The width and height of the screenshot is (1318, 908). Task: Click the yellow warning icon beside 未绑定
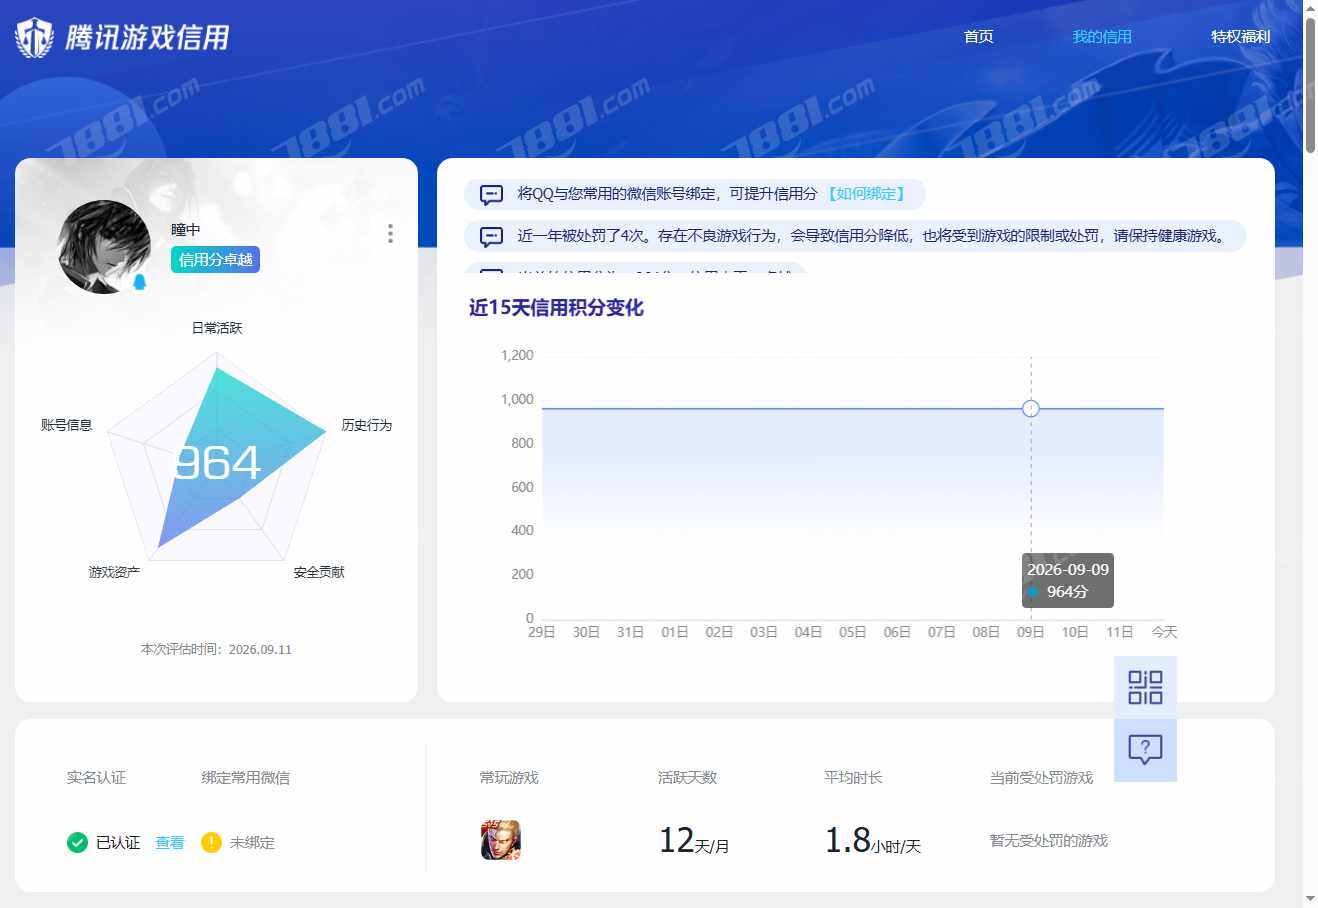(211, 842)
